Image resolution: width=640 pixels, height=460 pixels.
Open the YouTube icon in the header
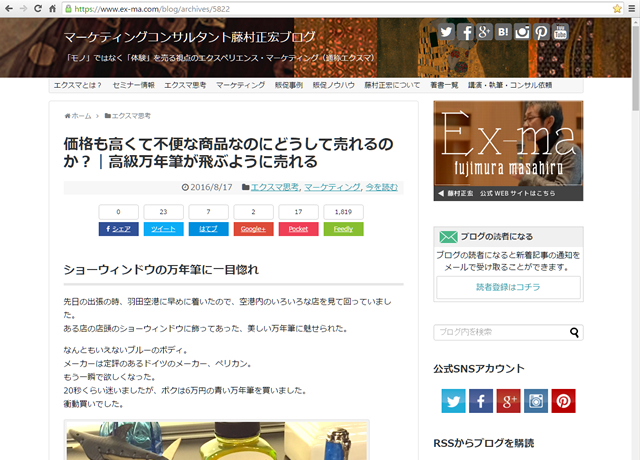click(560, 33)
